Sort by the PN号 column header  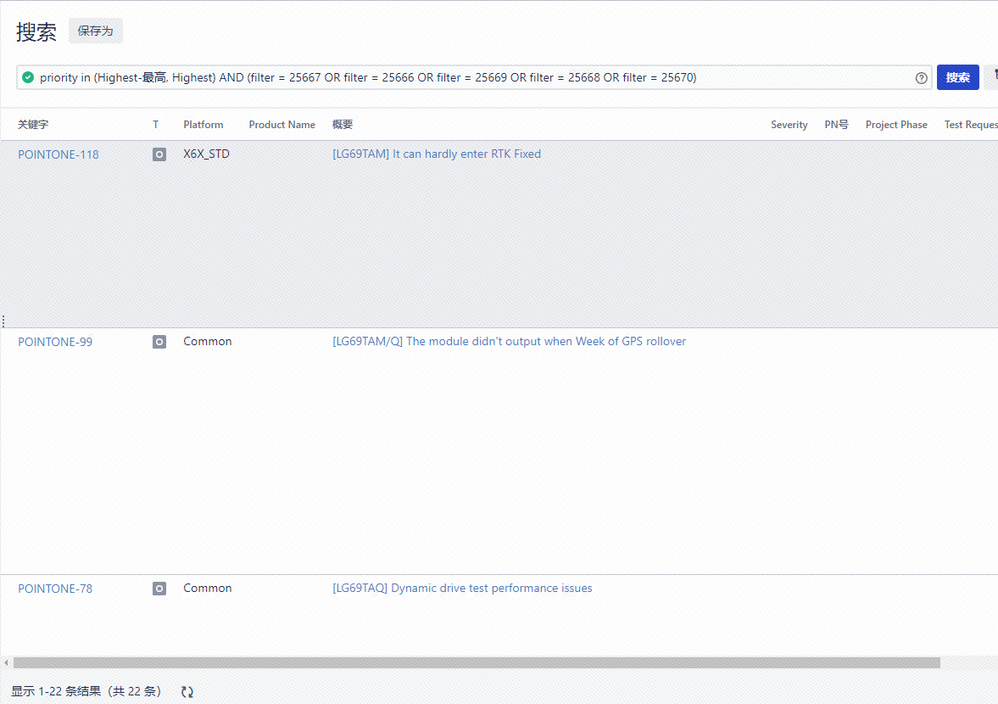pos(836,124)
